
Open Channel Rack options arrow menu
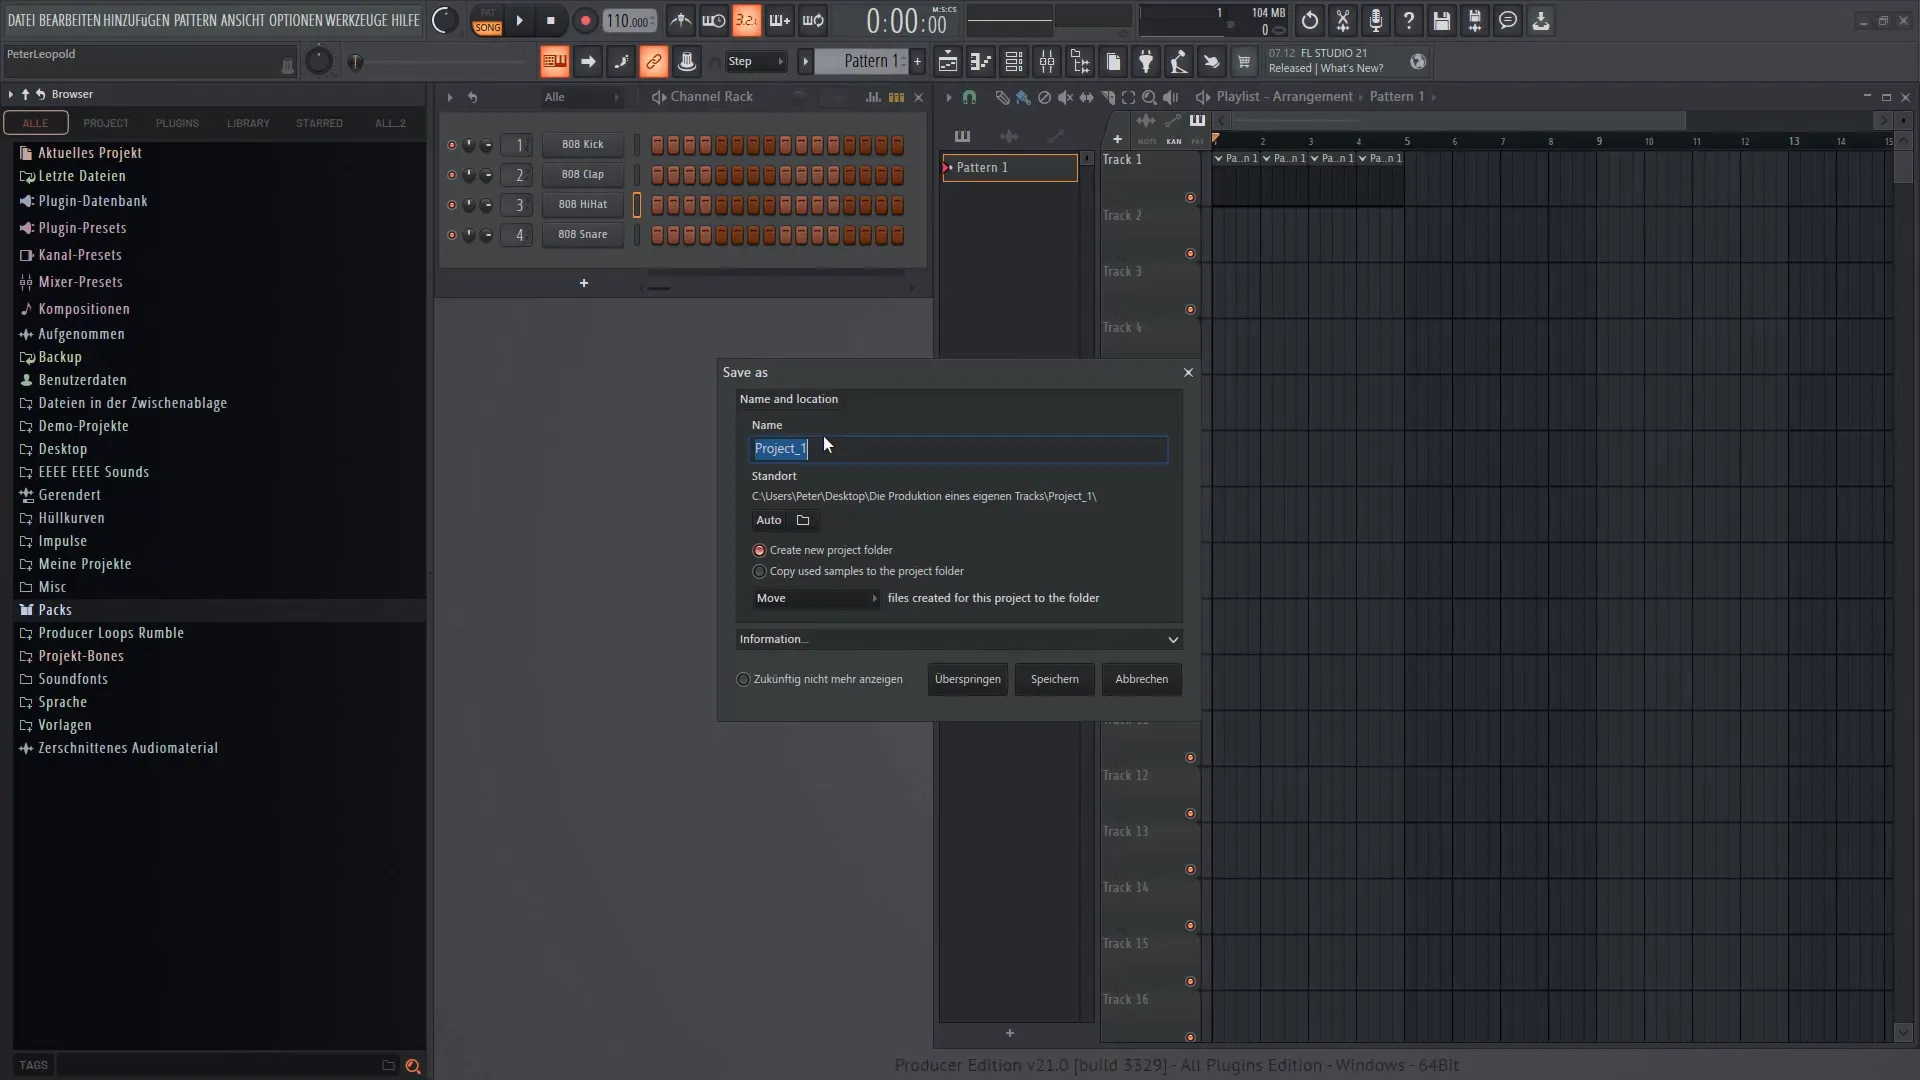coord(449,97)
